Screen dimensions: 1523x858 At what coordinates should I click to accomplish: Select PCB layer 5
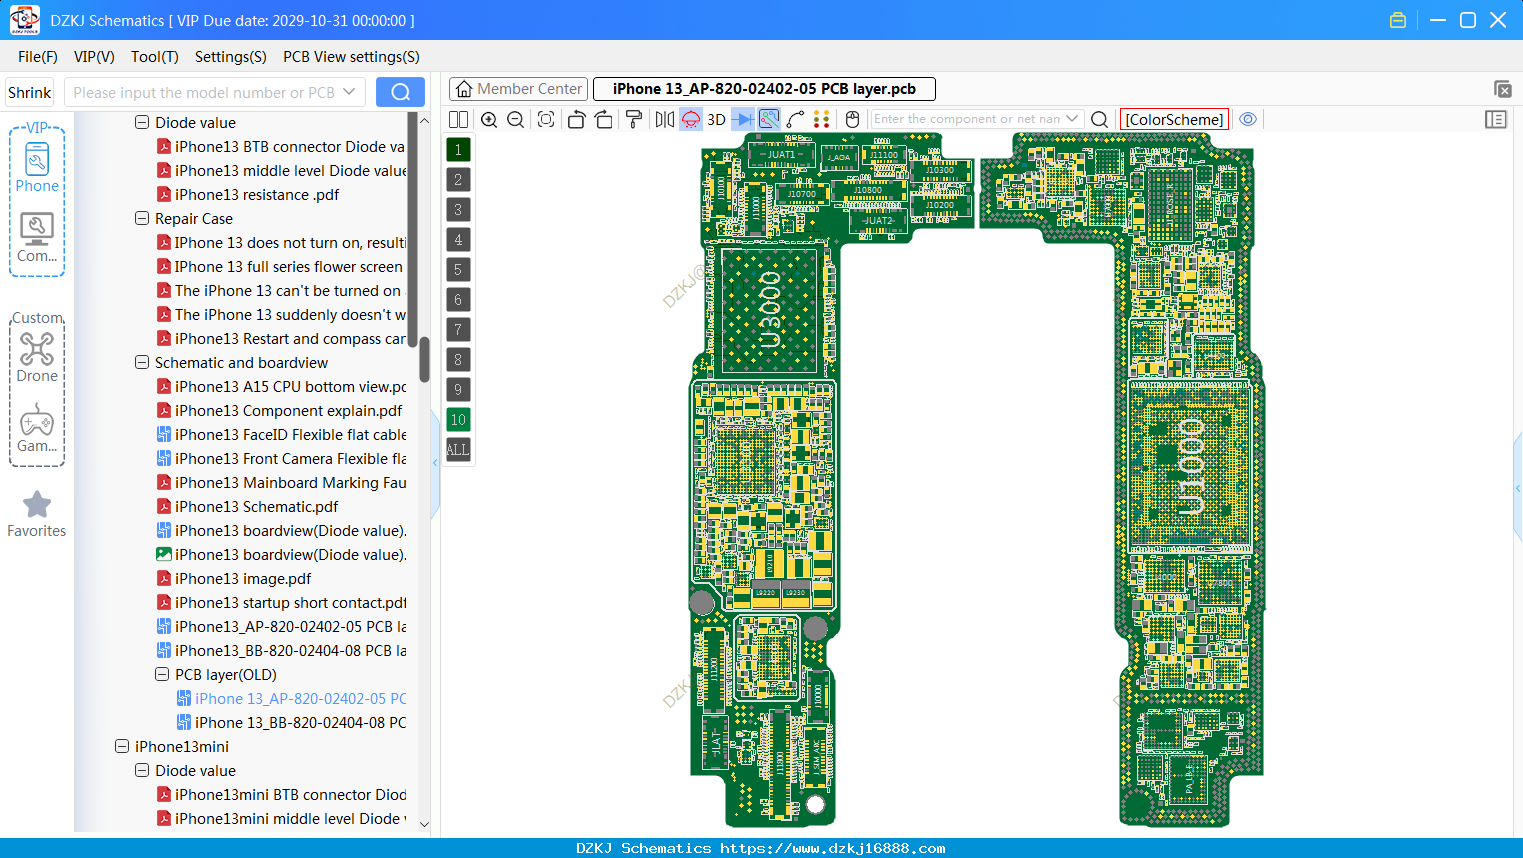coord(458,269)
